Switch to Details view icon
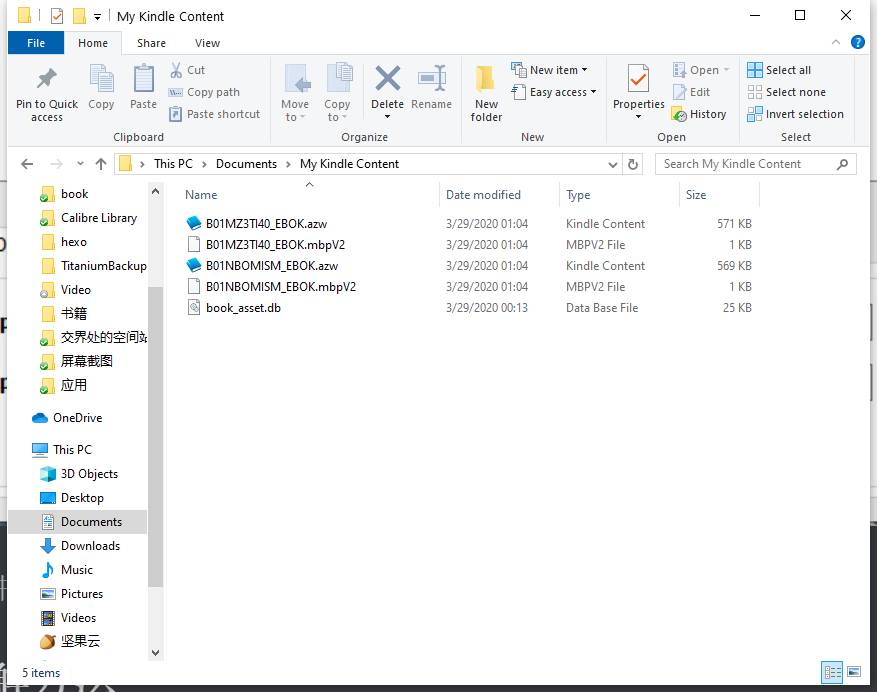The width and height of the screenshot is (877, 692). click(832, 672)
